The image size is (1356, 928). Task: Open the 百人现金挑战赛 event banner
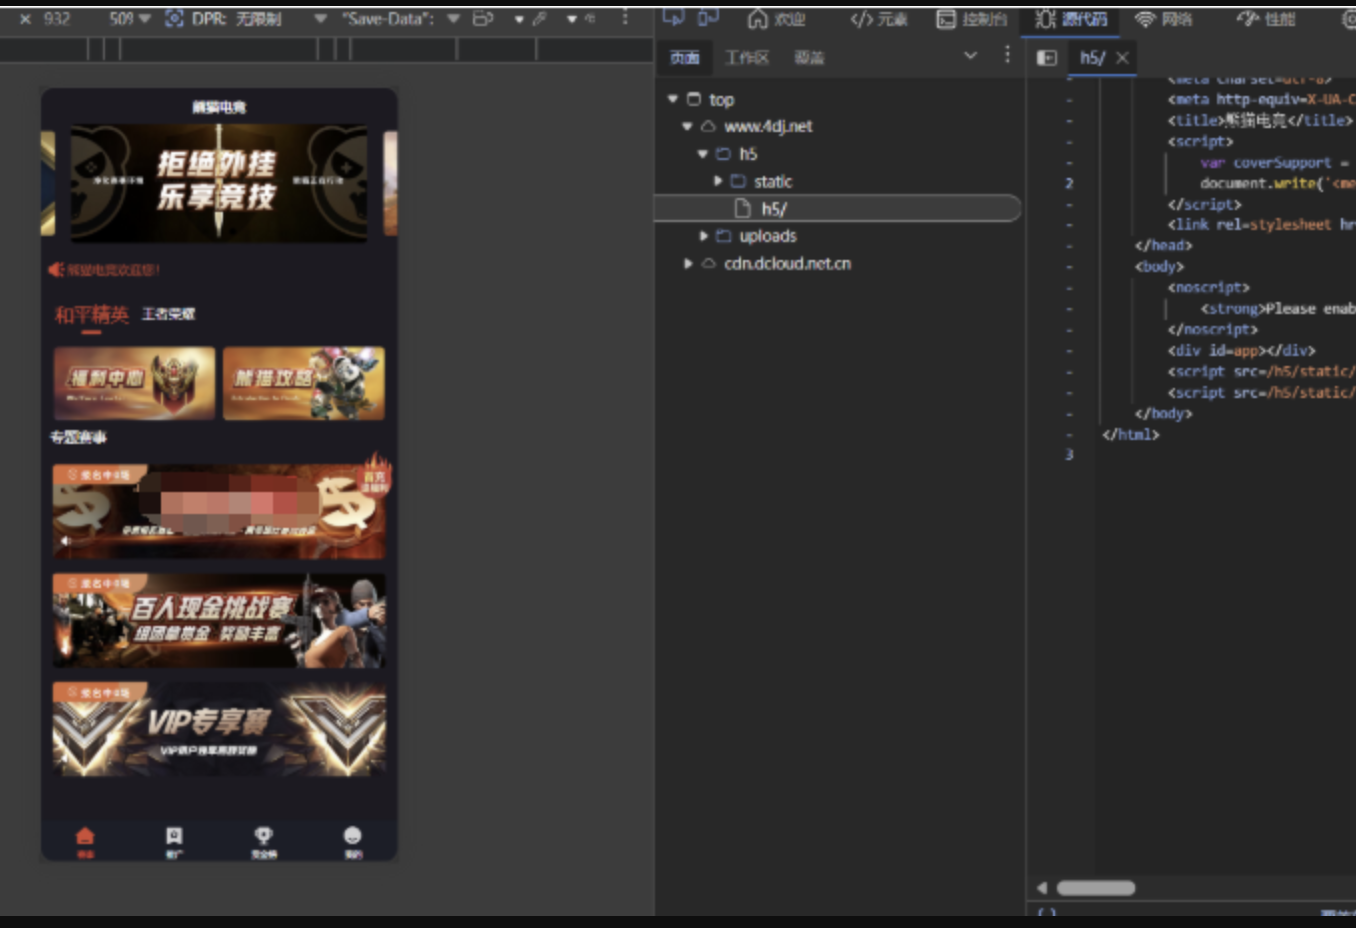click(x=219, y=620)
